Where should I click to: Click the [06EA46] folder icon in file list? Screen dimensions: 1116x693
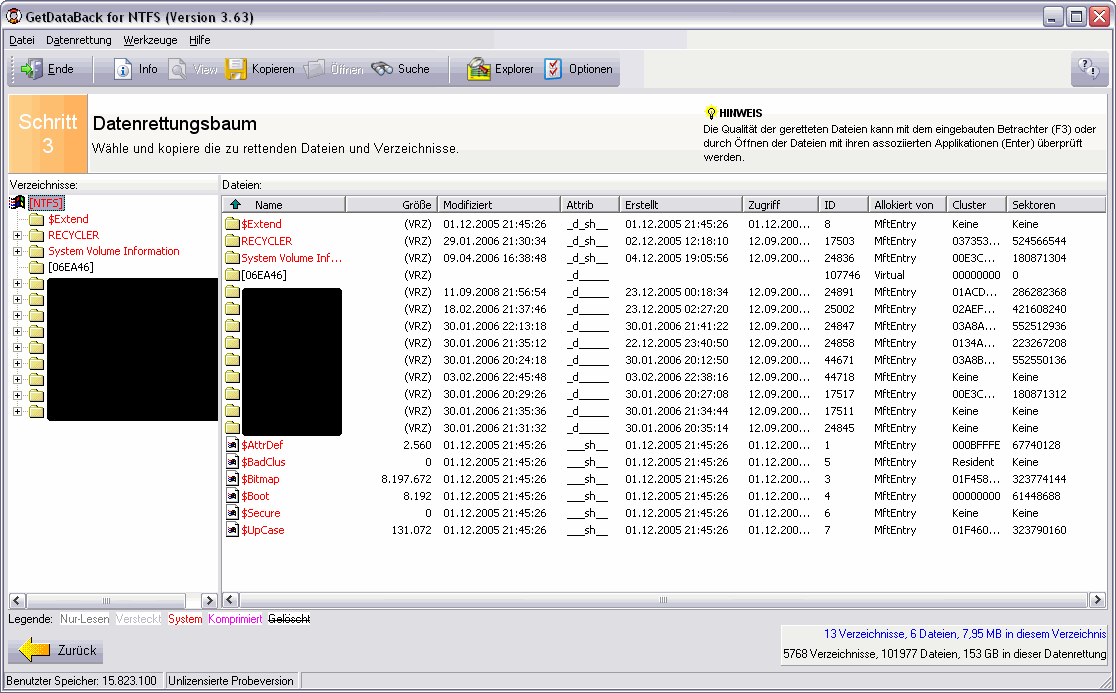click(232, 275)
